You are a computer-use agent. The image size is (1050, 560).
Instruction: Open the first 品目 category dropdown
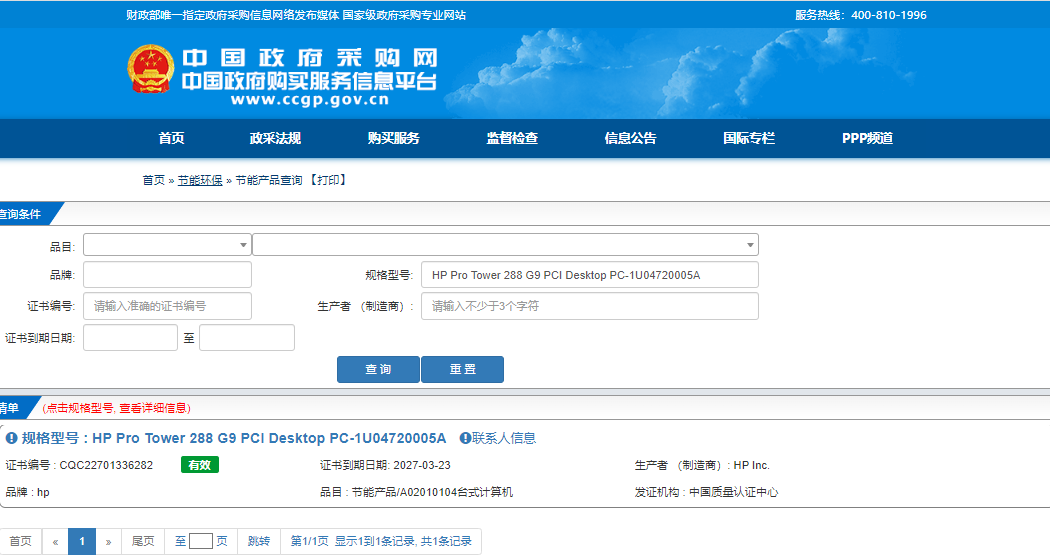pos(167,244)
